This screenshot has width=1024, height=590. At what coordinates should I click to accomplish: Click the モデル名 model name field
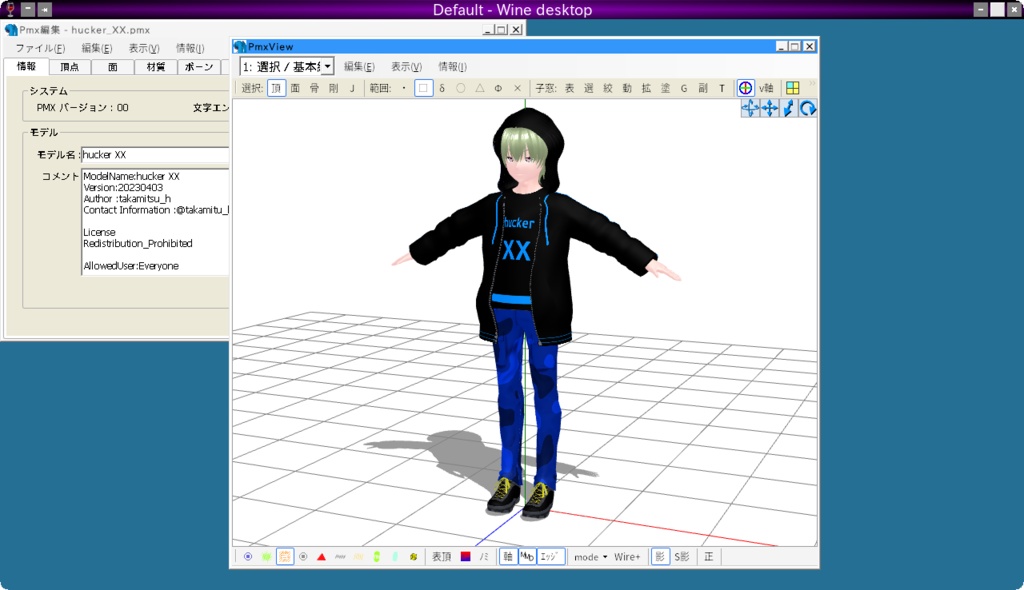155,155
